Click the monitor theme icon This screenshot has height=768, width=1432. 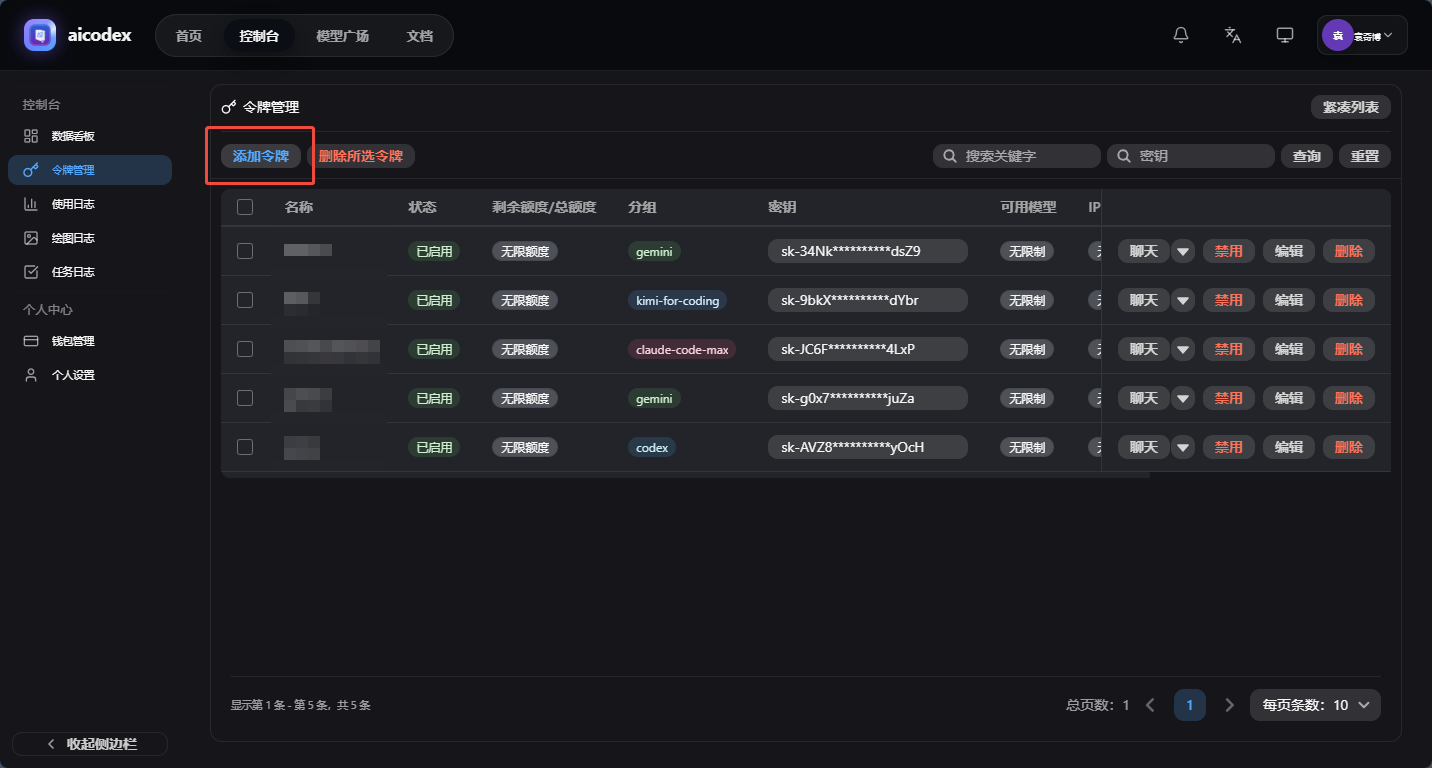click(x=1285, y=35)
